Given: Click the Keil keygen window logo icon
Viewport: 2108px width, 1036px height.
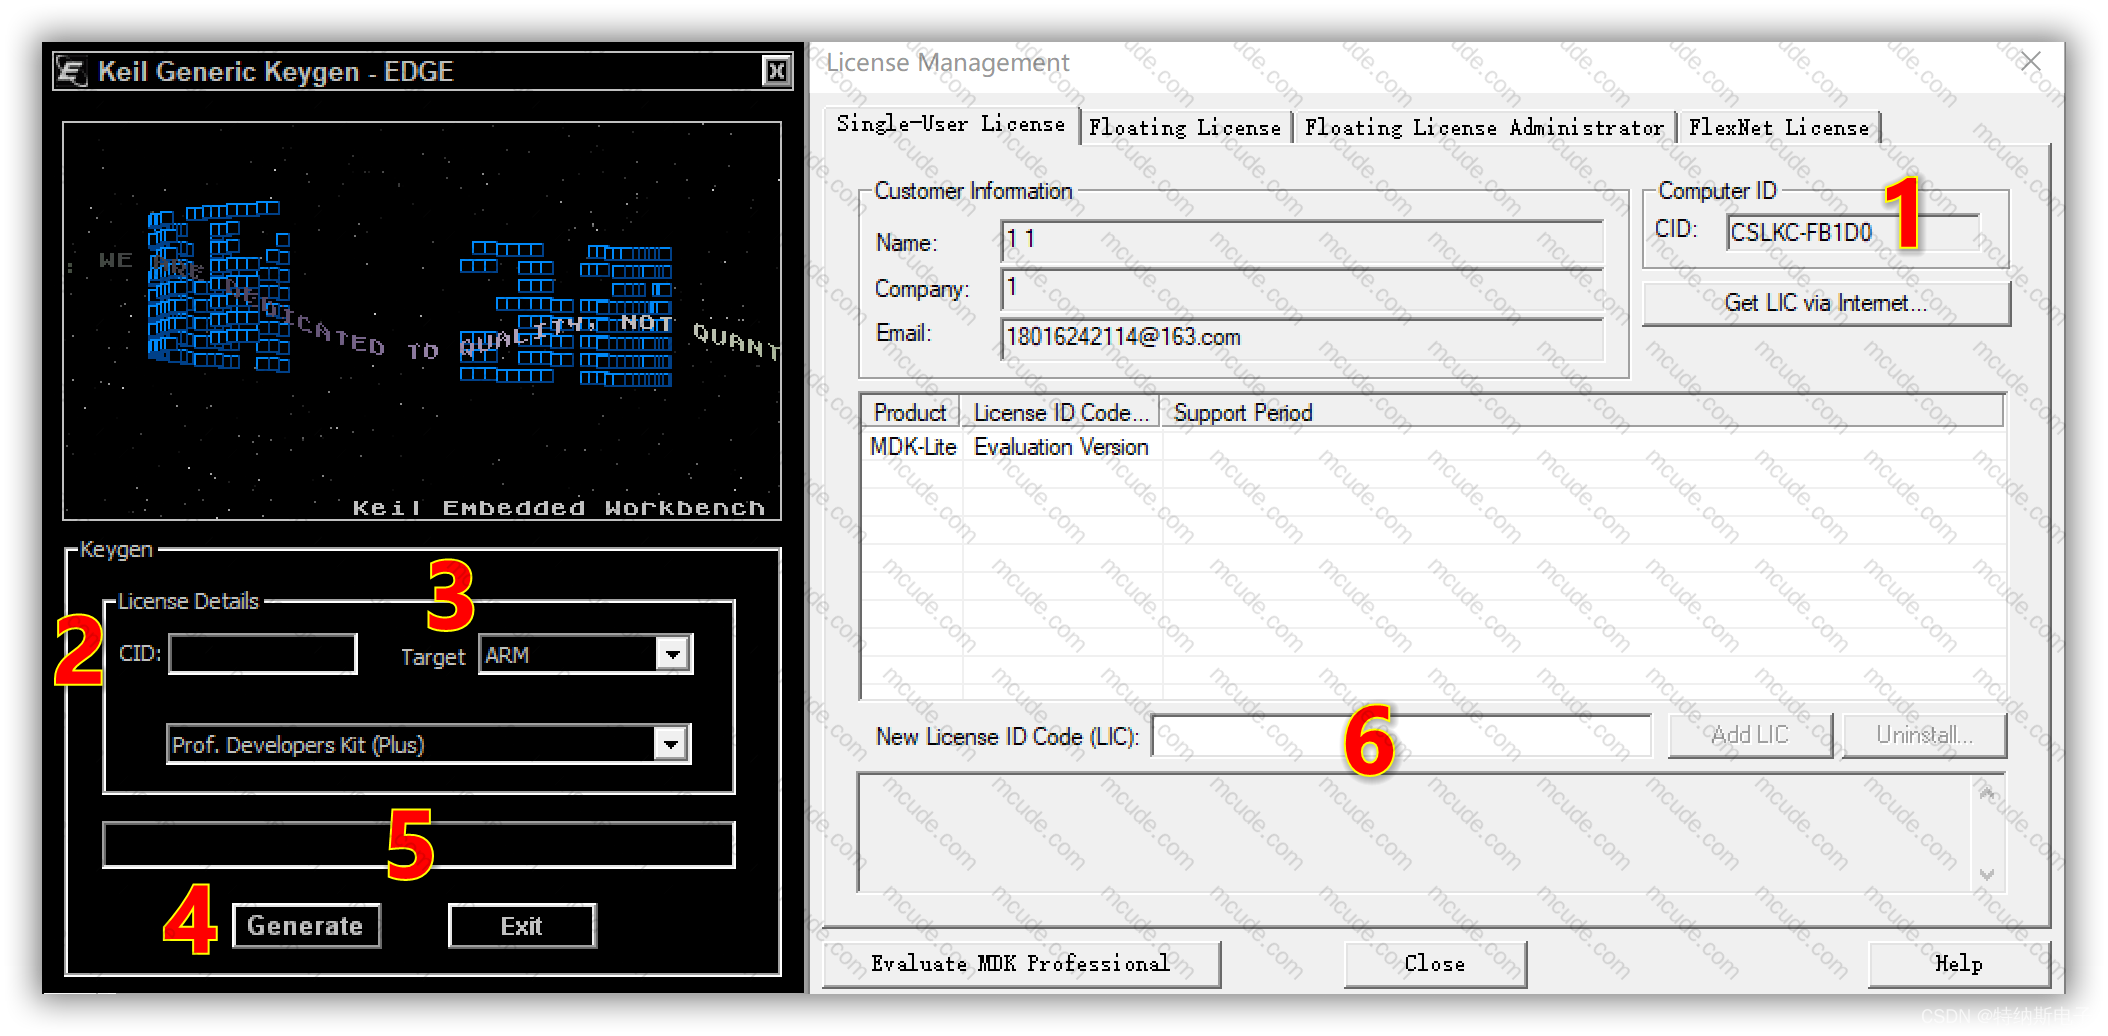Looking at the screenshot, I should [x=69, y=70].
